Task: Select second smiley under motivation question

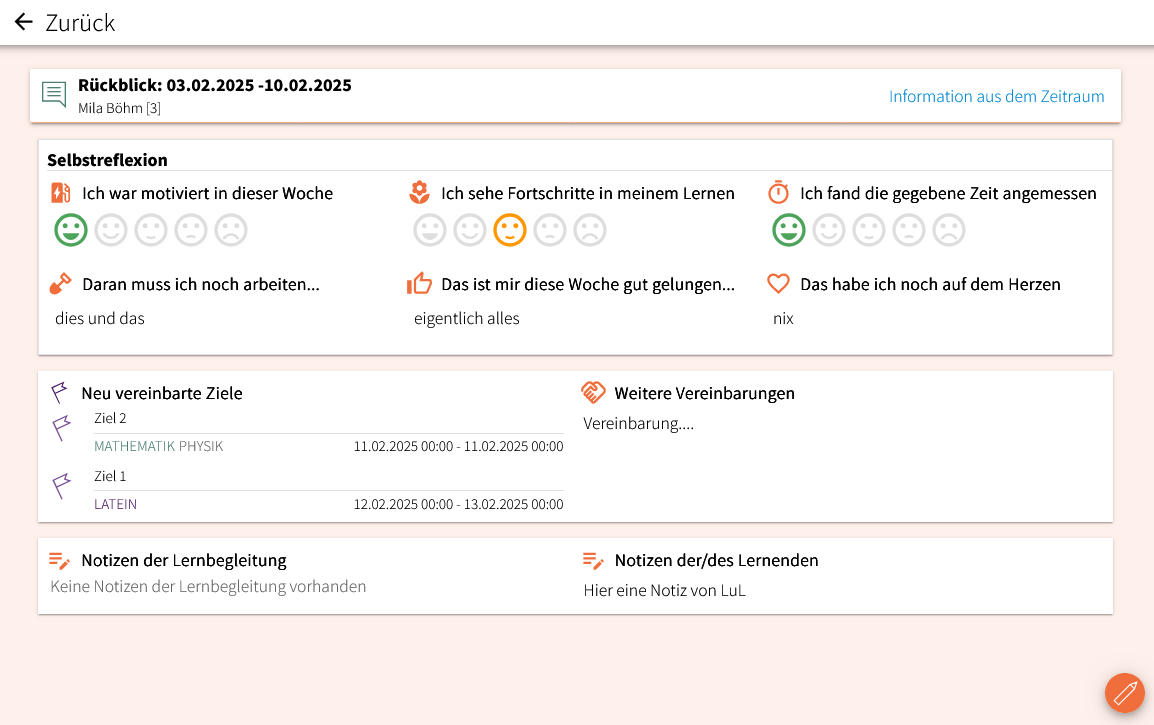Action: (111, 230)
